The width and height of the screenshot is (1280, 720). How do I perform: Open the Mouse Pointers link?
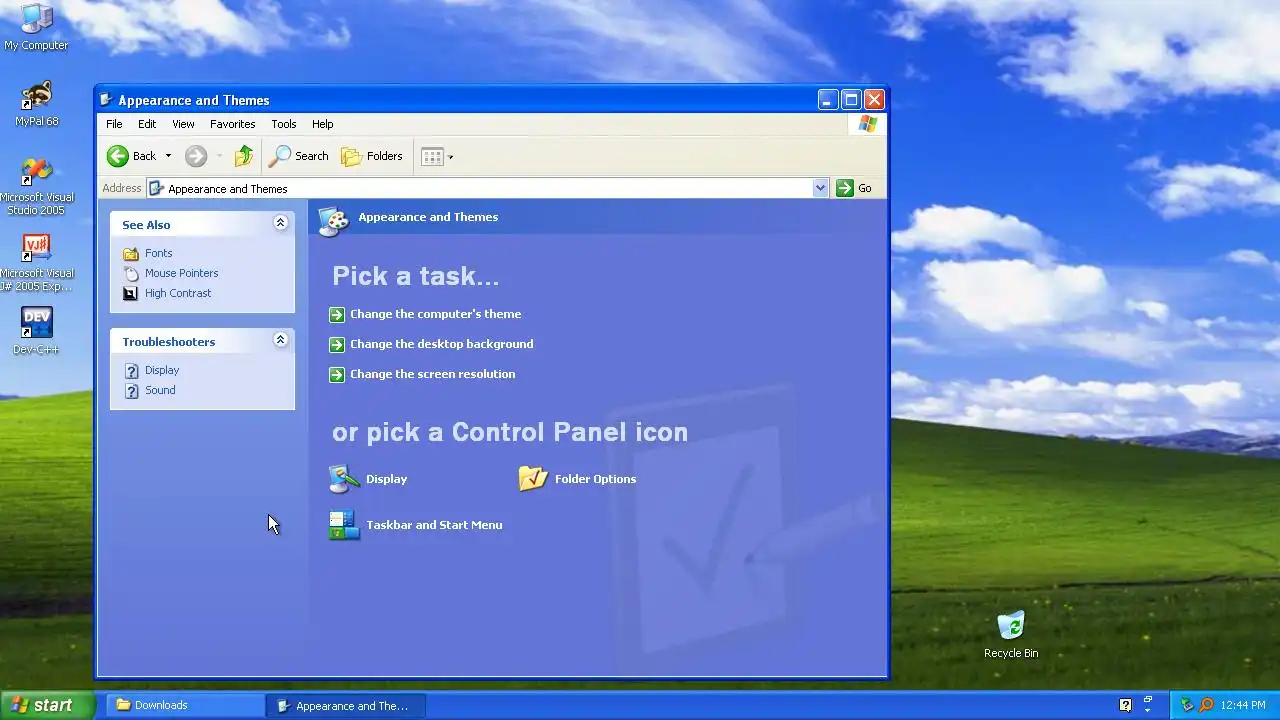[181, 273]
